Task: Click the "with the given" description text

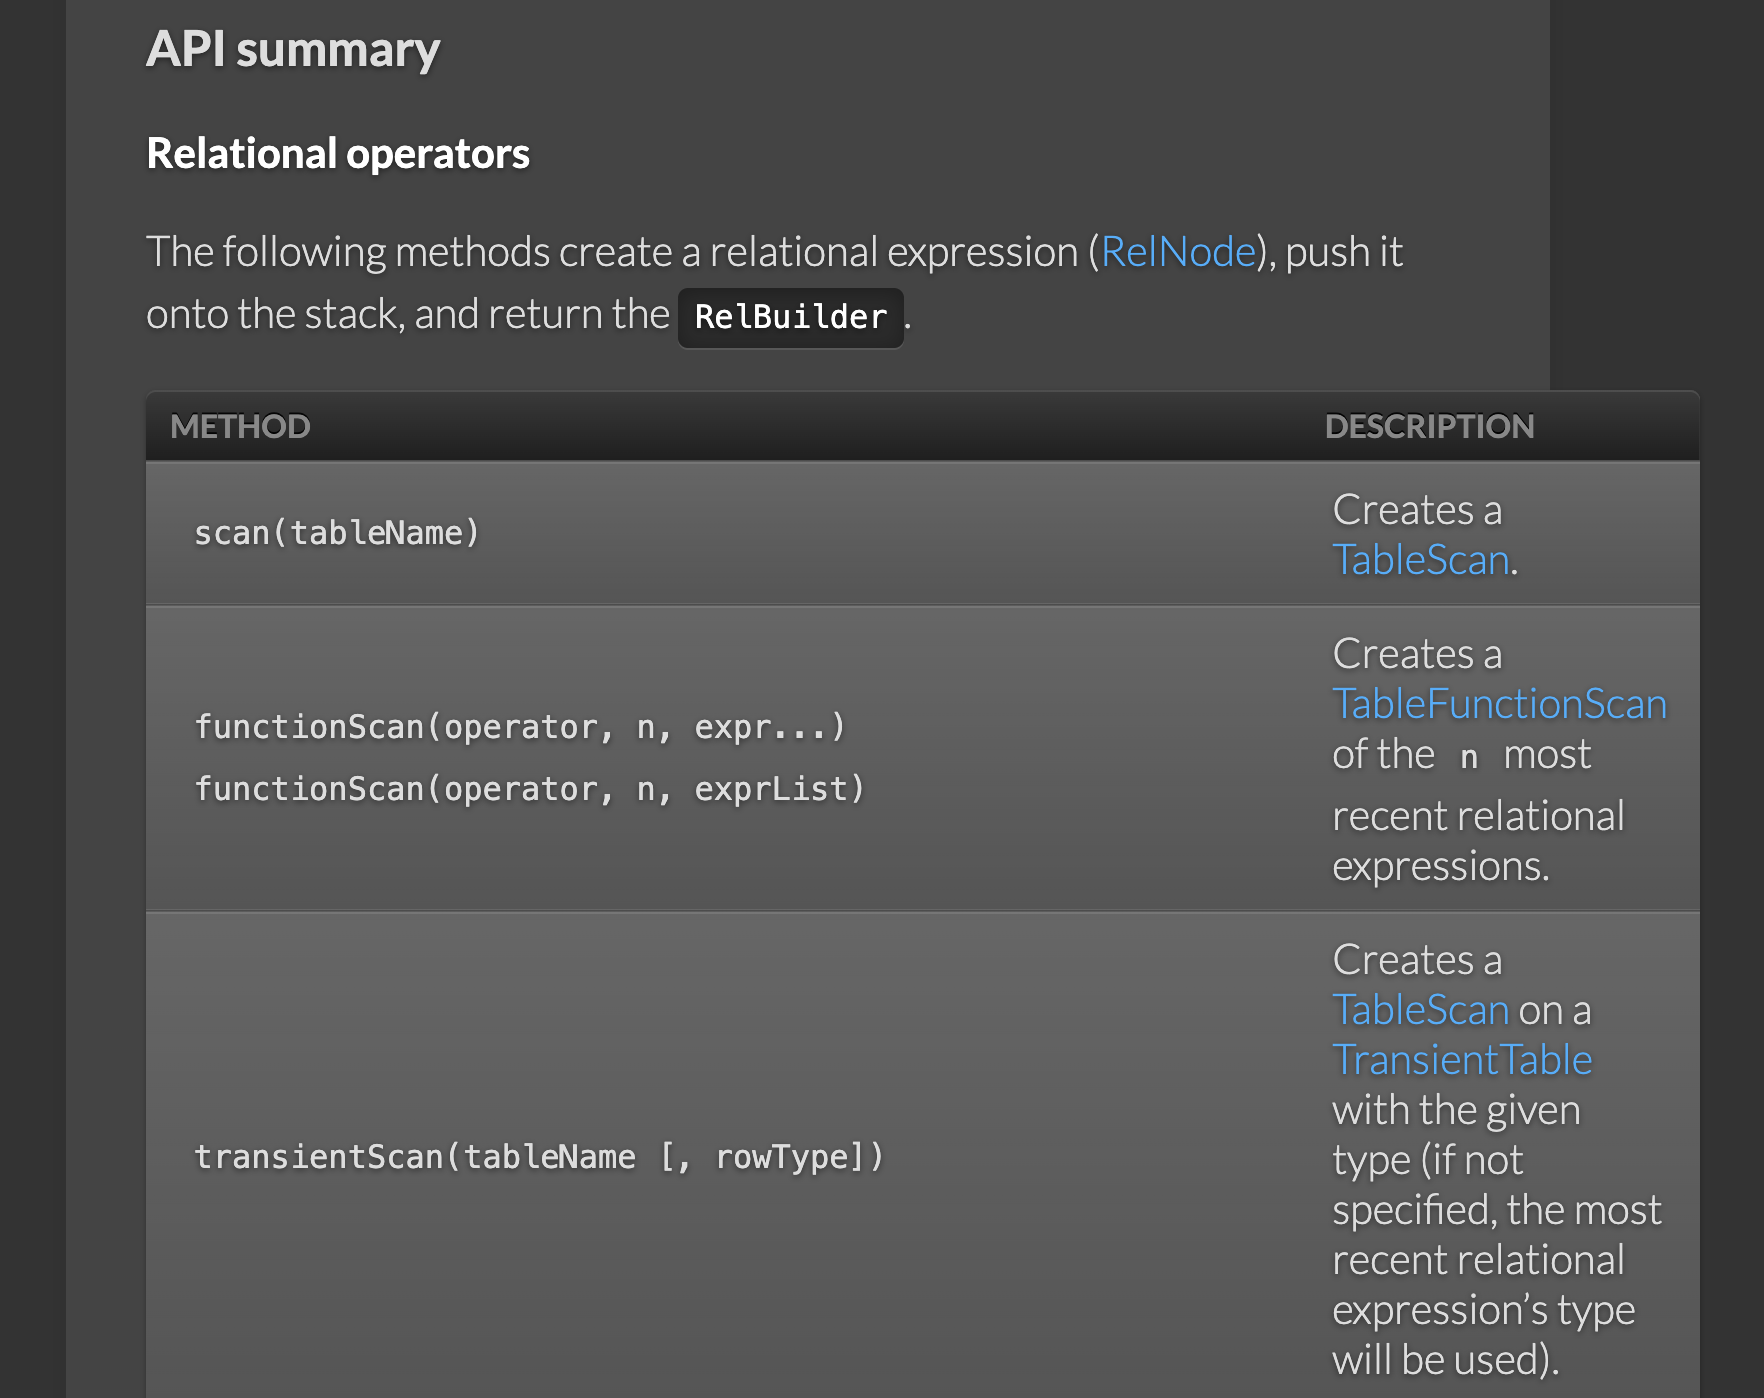Action: (x=1456, y=1110)
